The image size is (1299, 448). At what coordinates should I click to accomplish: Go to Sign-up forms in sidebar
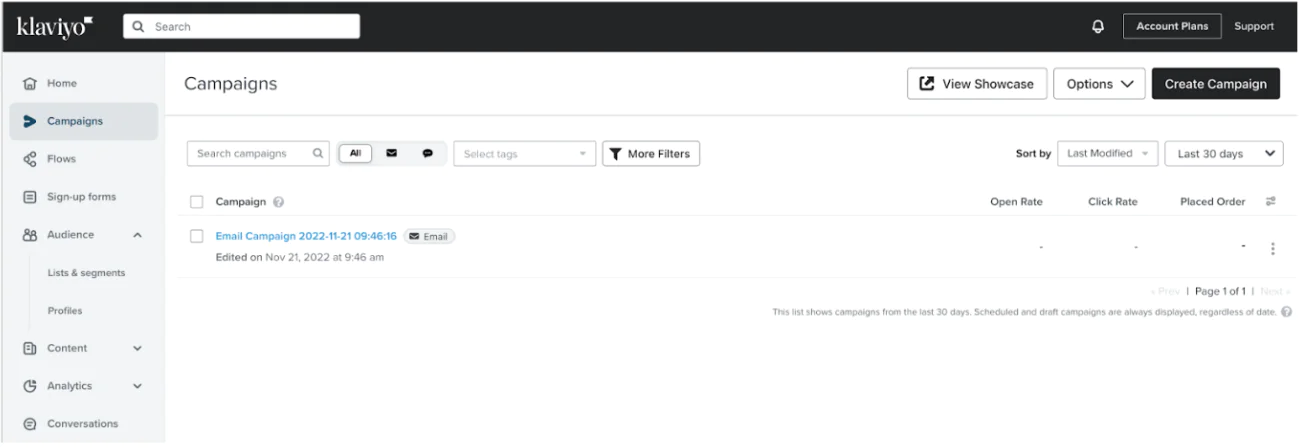[x=81, y=197]
